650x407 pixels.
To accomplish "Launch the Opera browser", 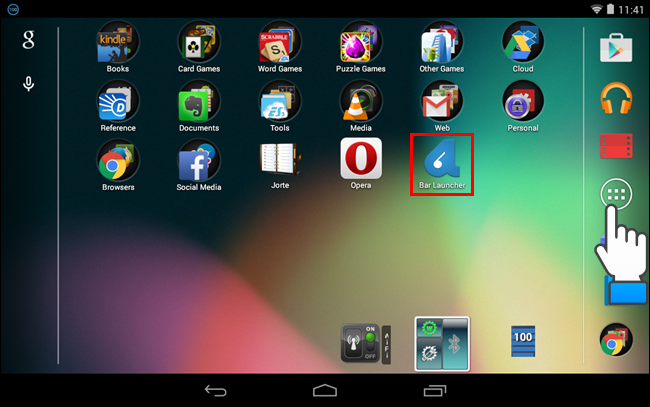I will 361,158.
